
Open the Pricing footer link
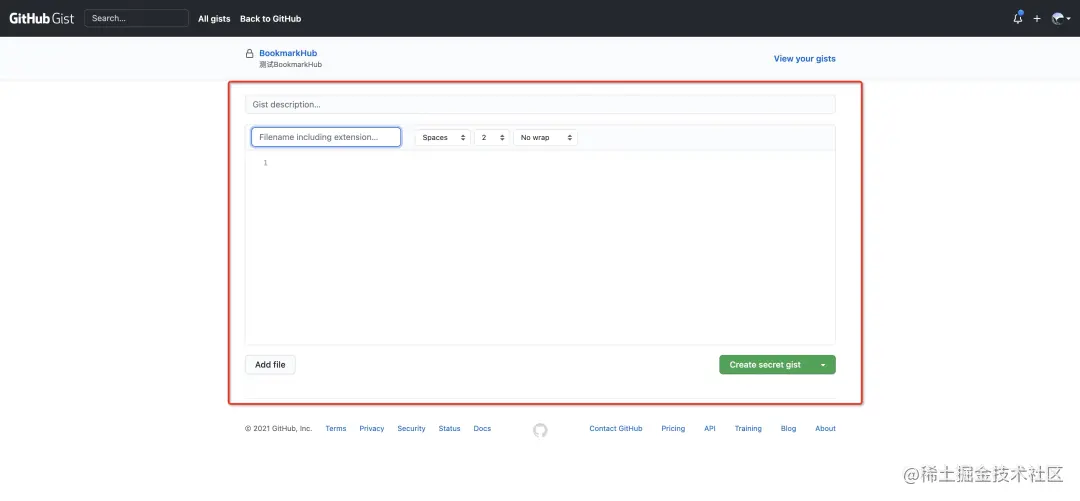[673, 429]
